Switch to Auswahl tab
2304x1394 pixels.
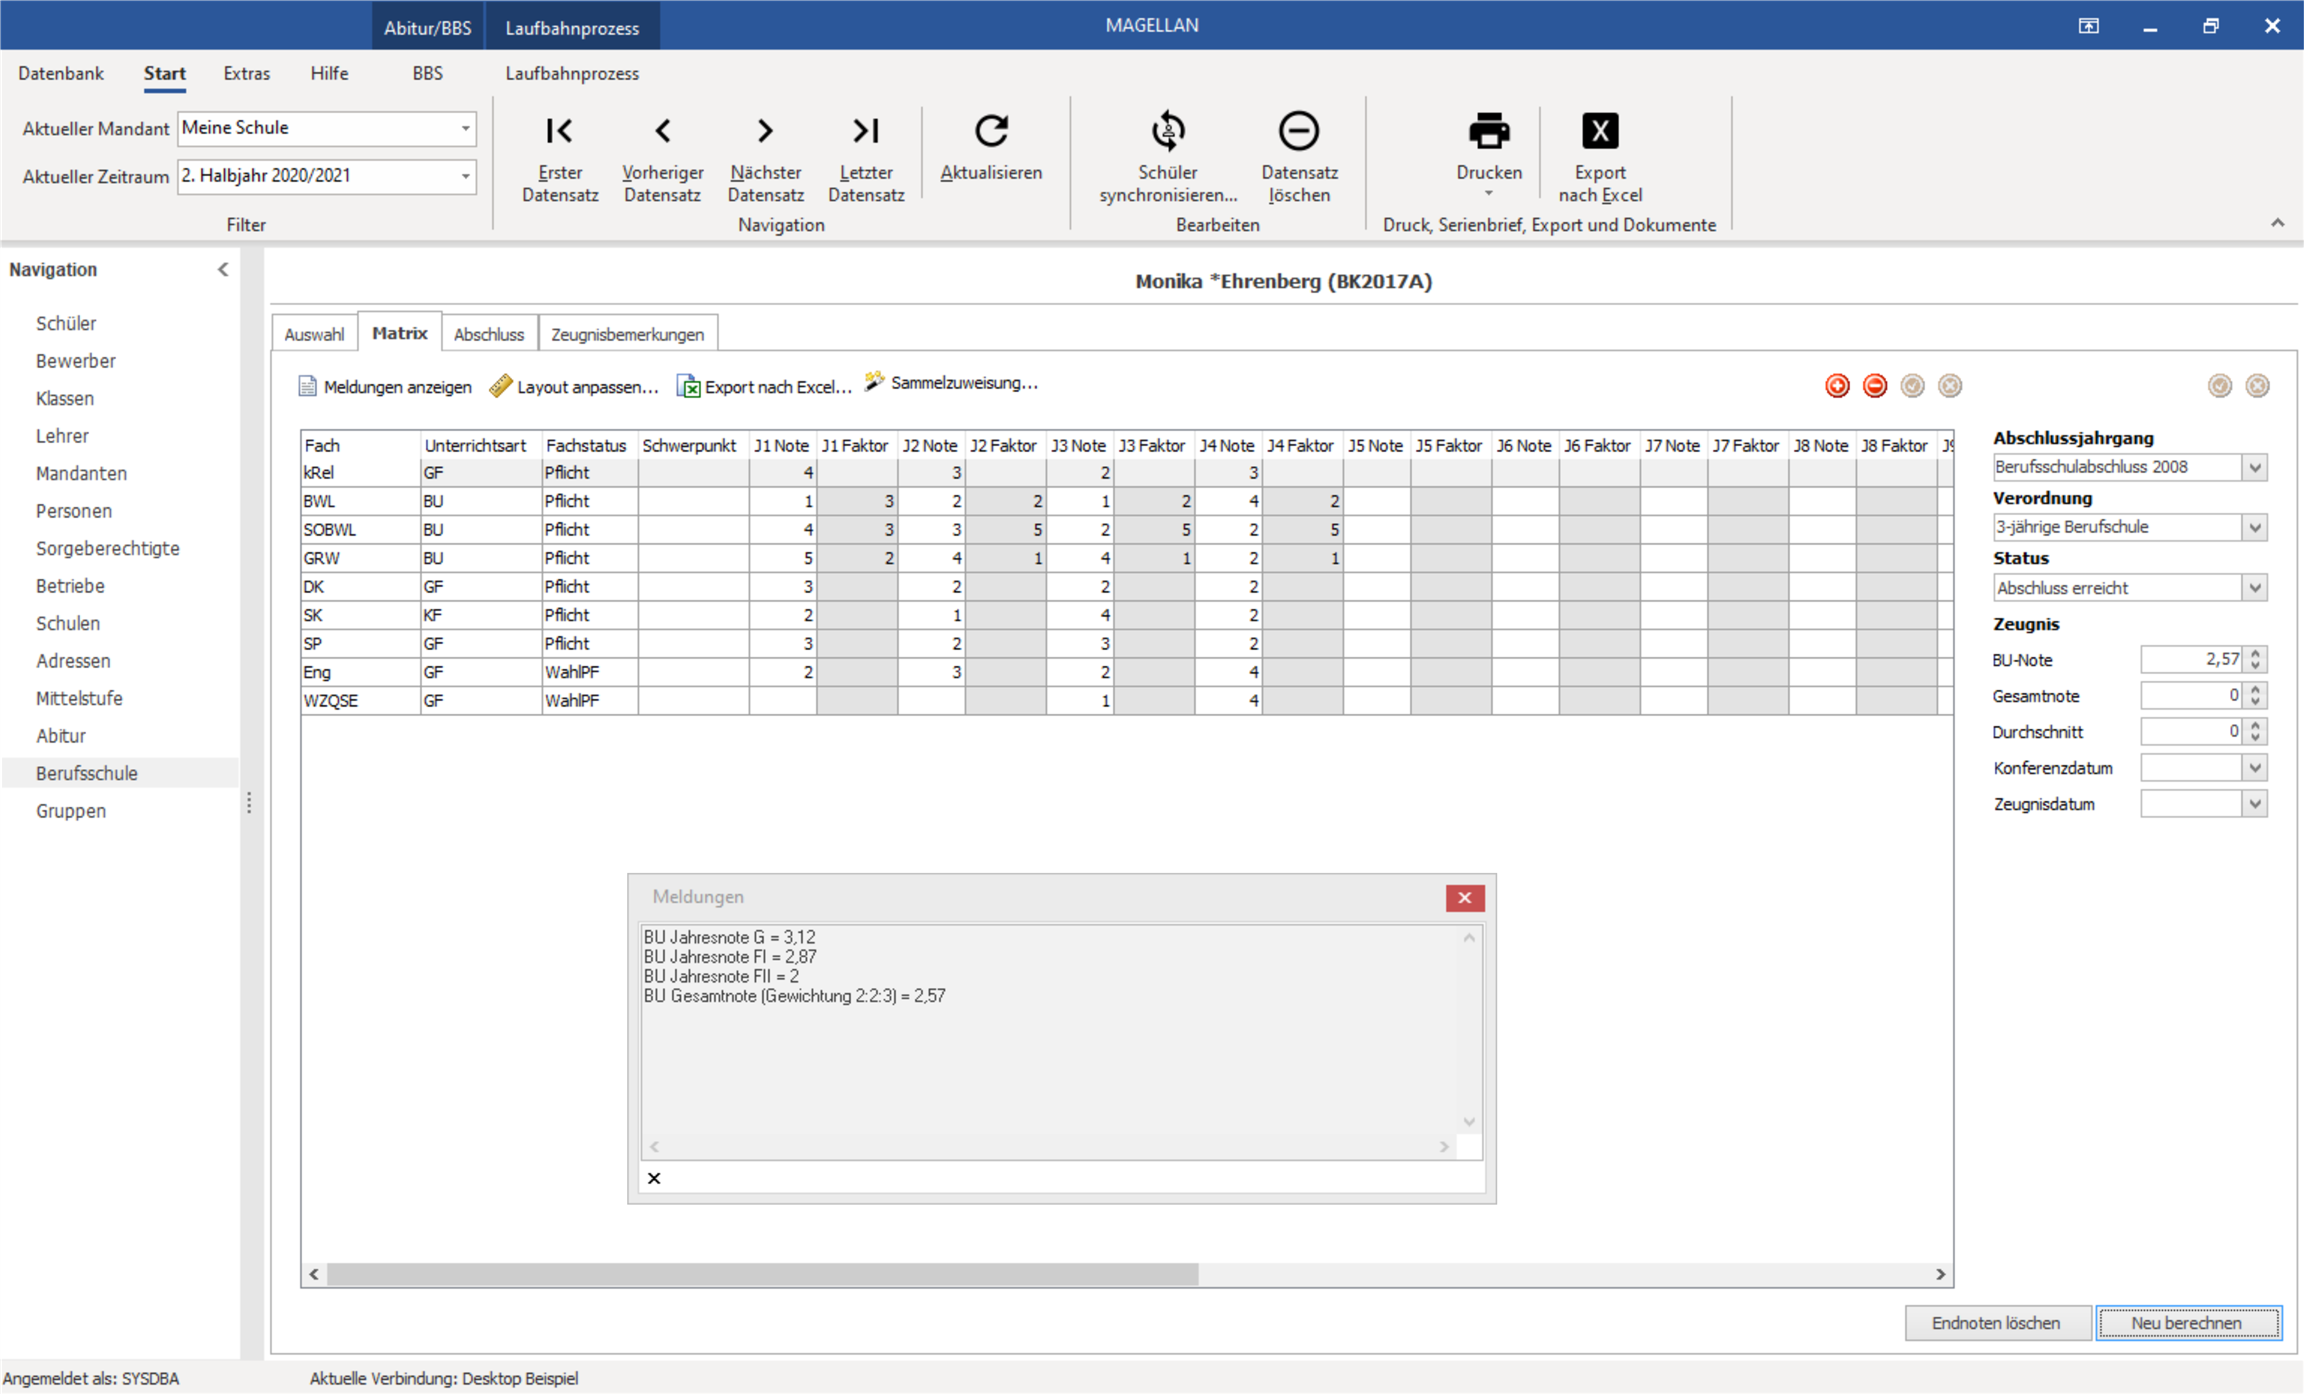[x=314, y=334]
